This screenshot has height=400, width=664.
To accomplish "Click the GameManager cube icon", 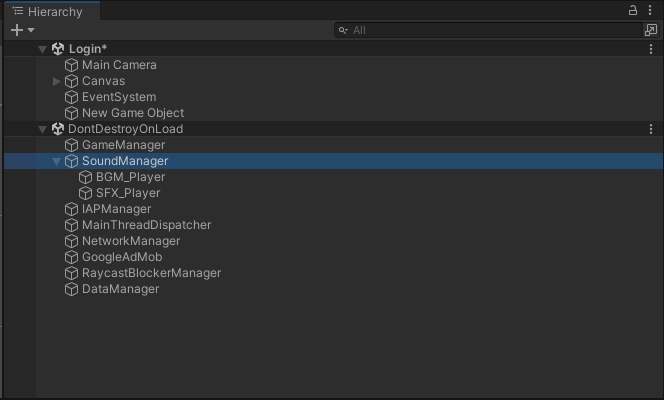I will point(72,145).
